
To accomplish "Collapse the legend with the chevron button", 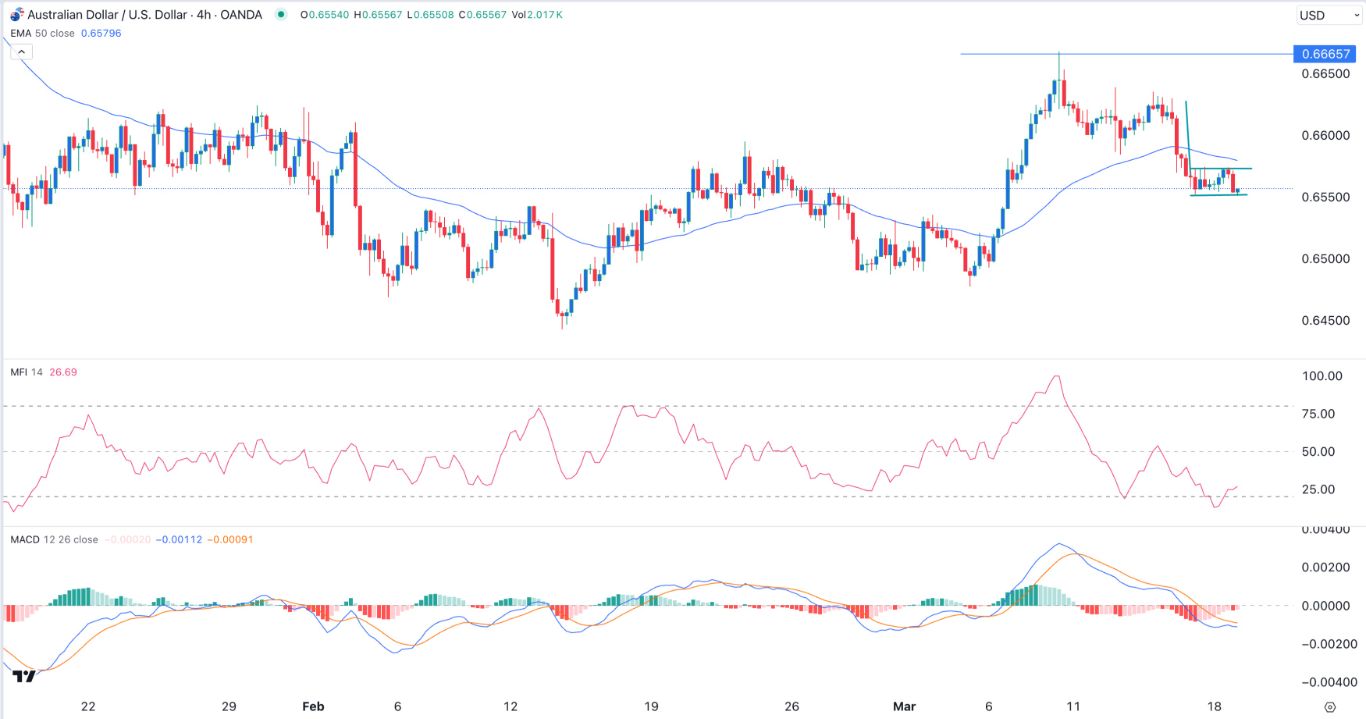I will pos(21,51).
